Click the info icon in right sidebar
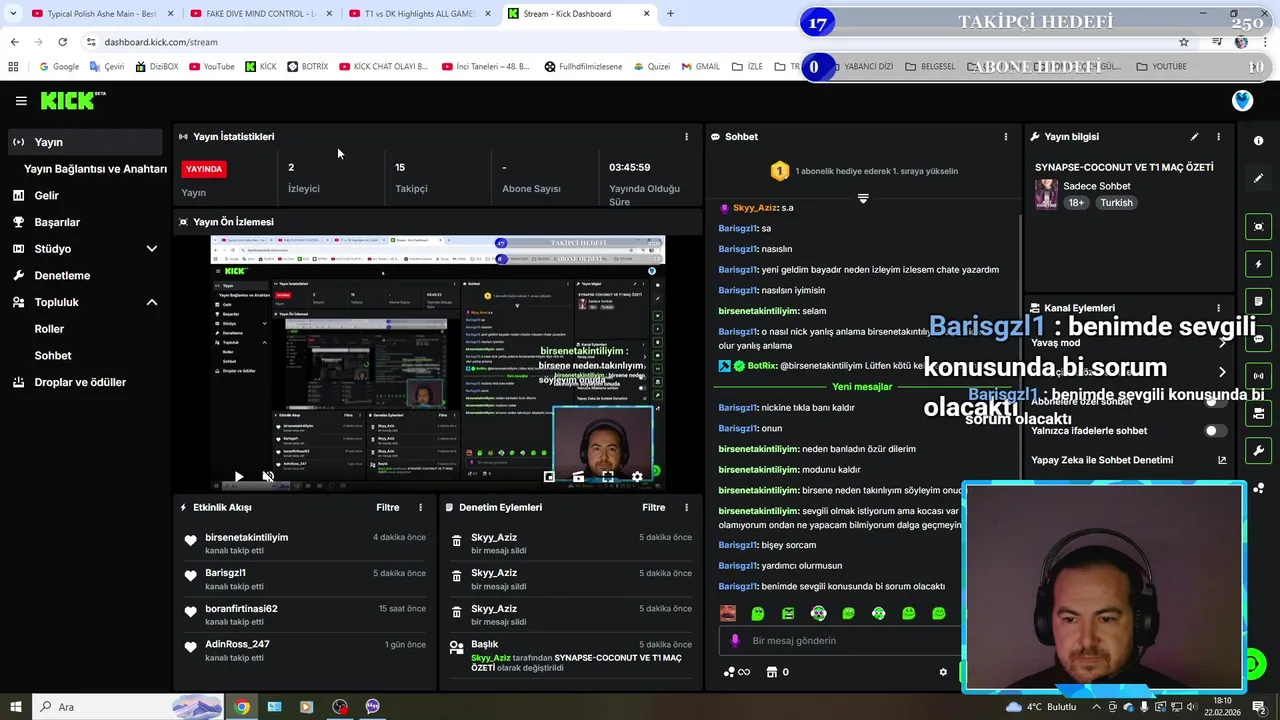1280x720 pixels. coord(1259,141)
